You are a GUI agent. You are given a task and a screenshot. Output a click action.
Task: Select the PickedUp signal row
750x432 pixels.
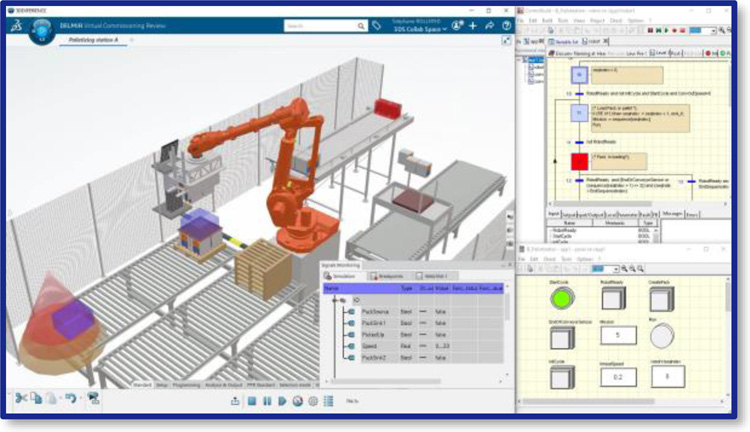pos(374,333)
